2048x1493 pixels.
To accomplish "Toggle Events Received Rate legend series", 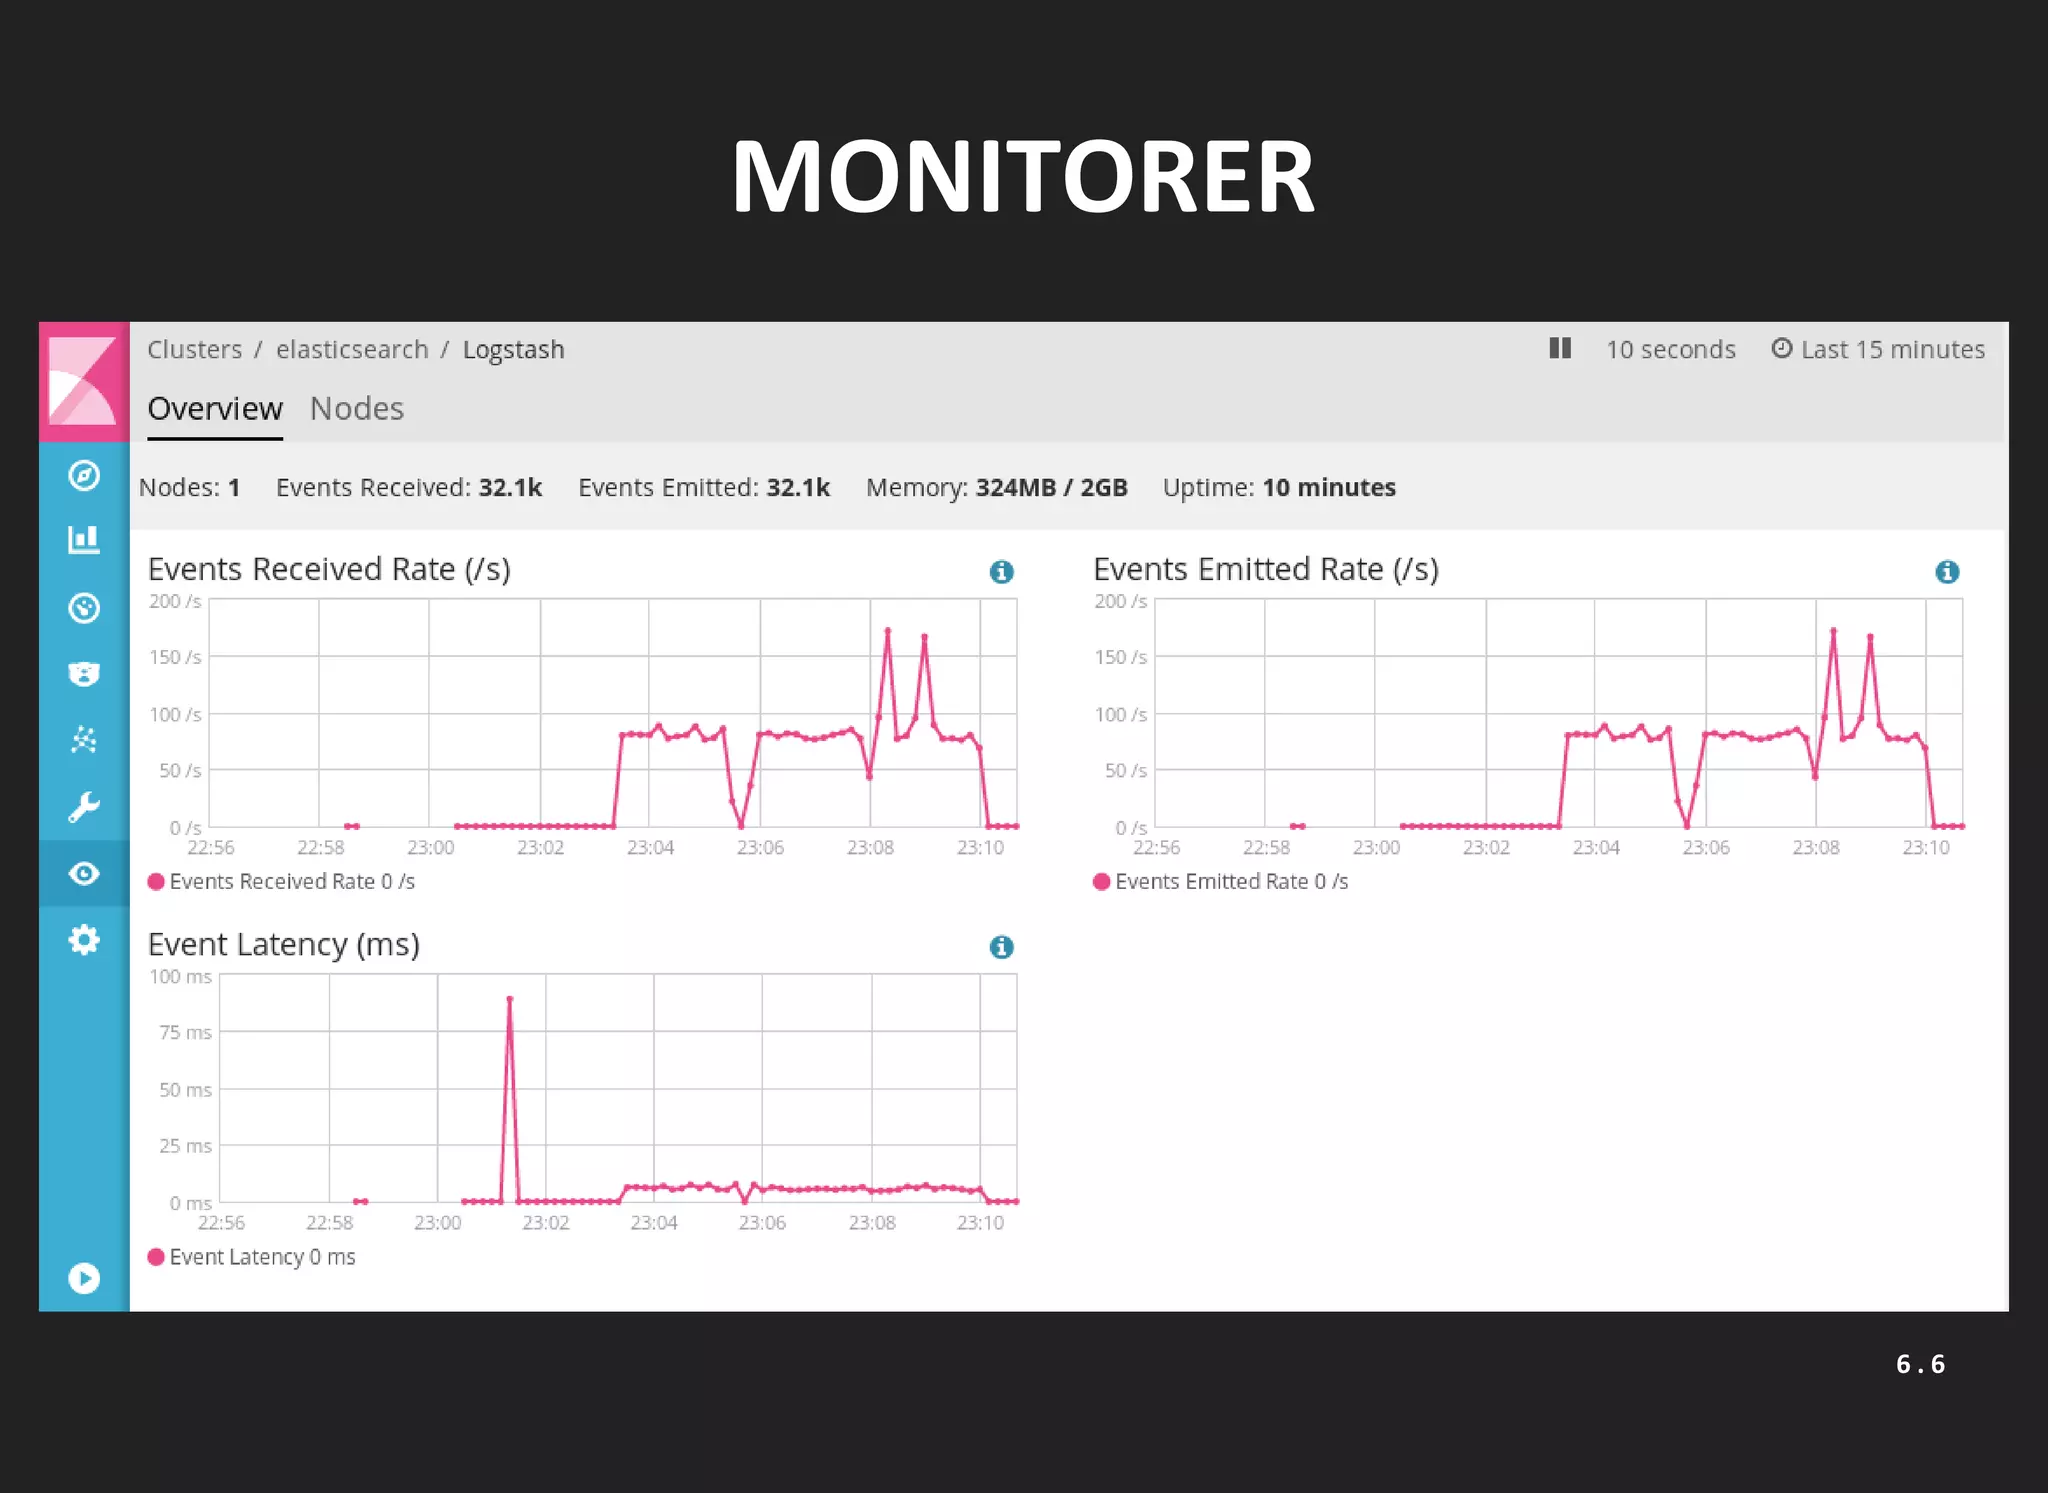I will pos(281,882).
